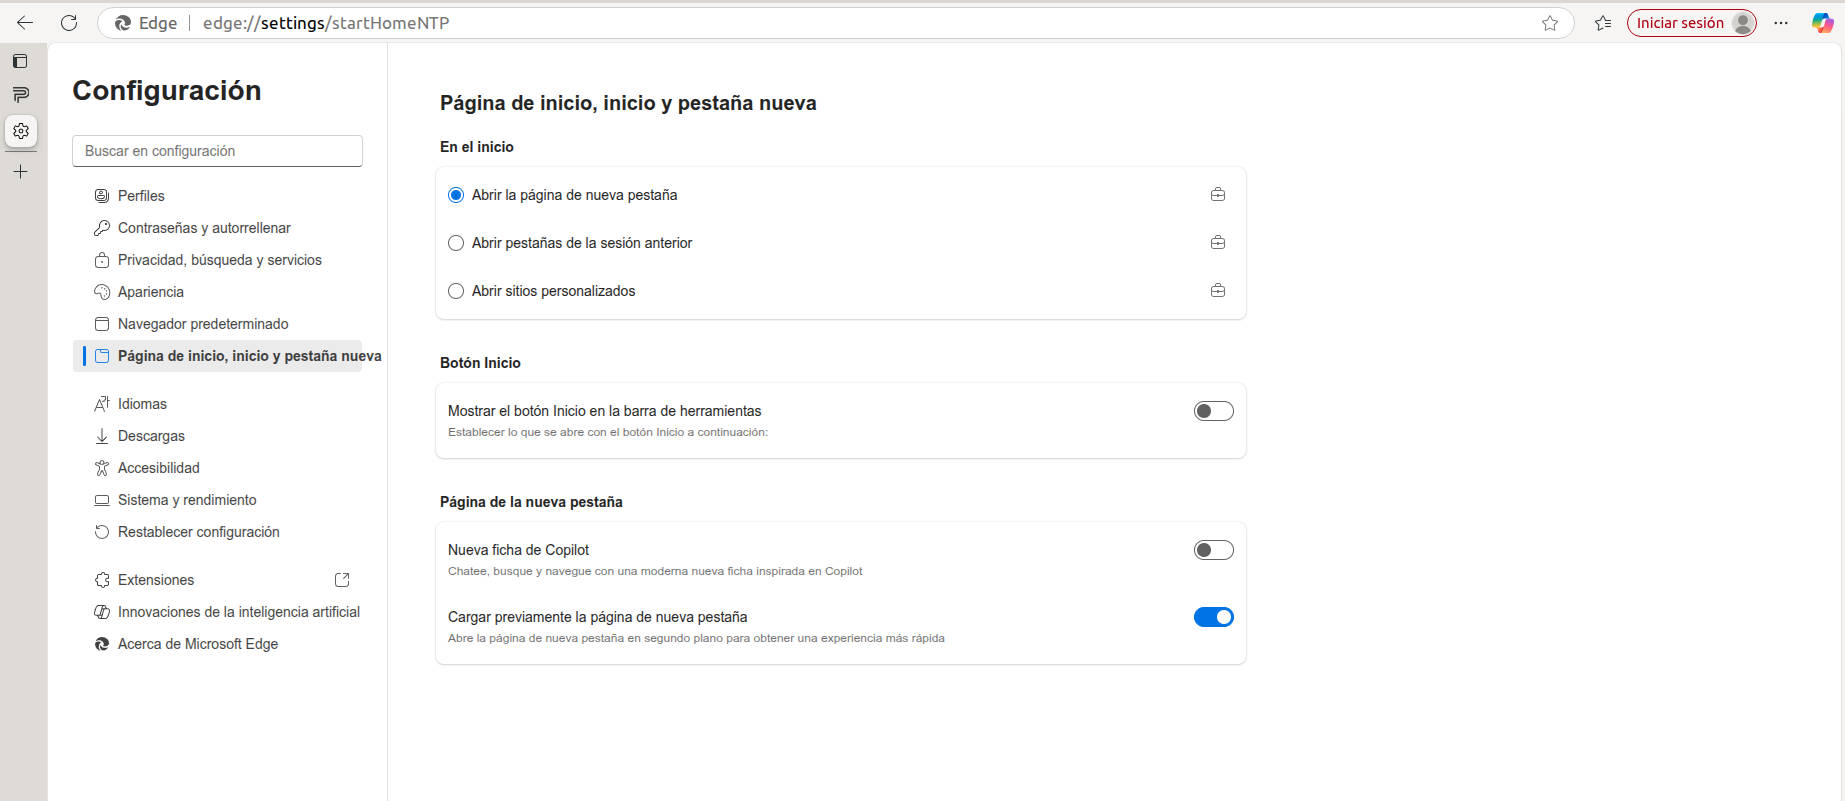Open Acerca de Microsoft Edge page
The image size is (1845, 801).
coord(197,644)
